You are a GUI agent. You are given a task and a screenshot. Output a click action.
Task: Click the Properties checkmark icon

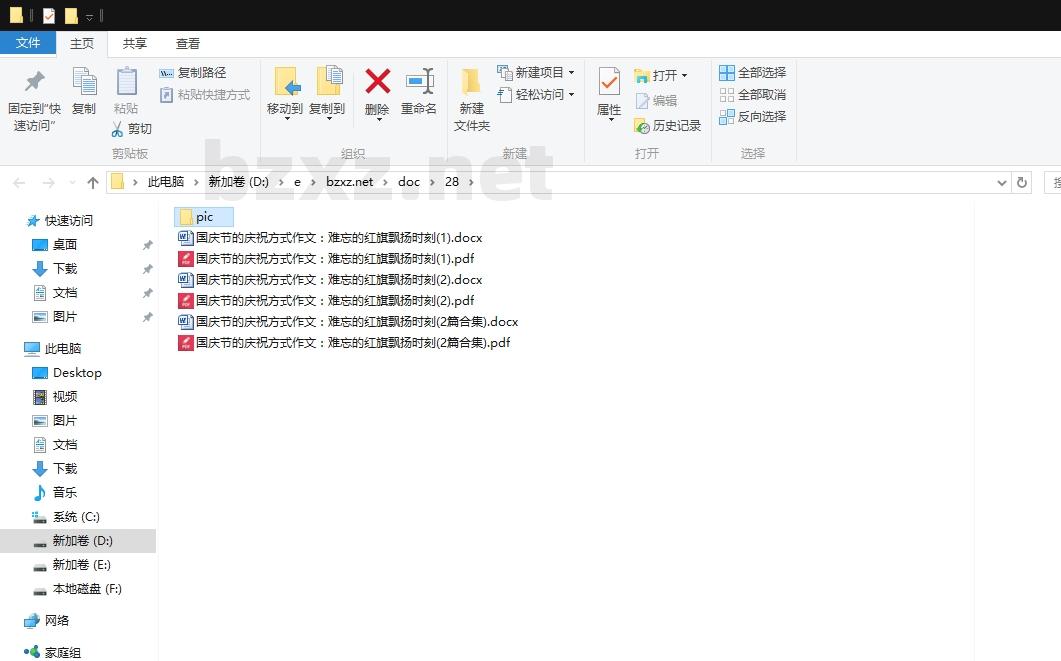[x=609, y=82]
